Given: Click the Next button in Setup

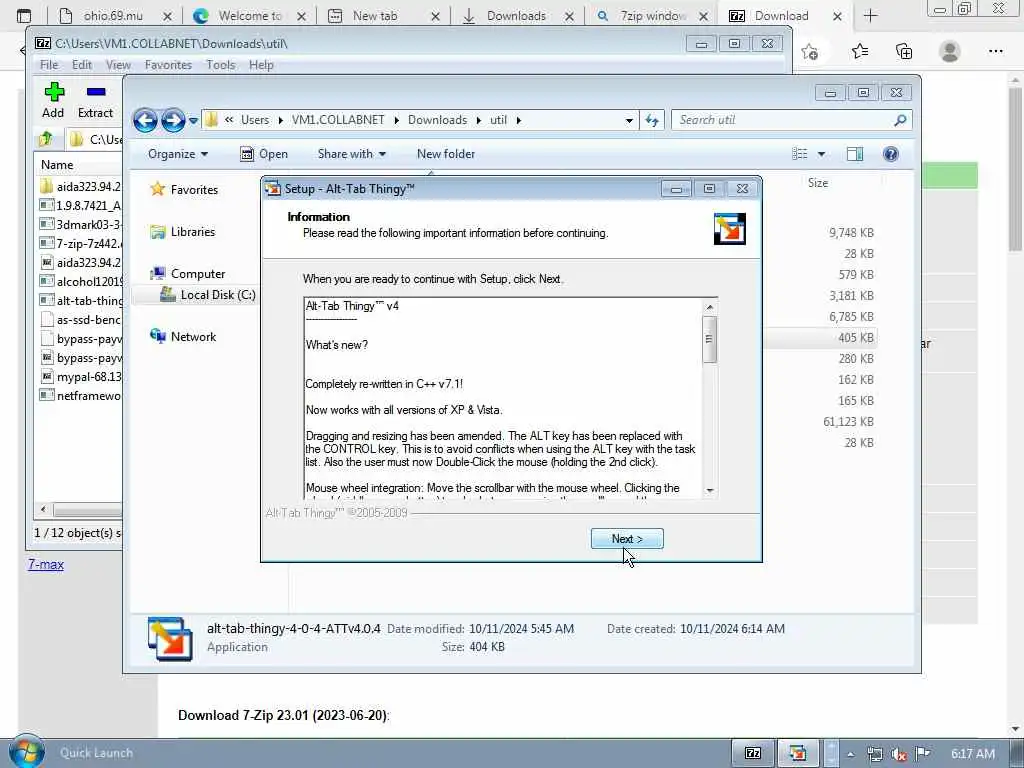Looking at the screenshot, I should point(627,539).
